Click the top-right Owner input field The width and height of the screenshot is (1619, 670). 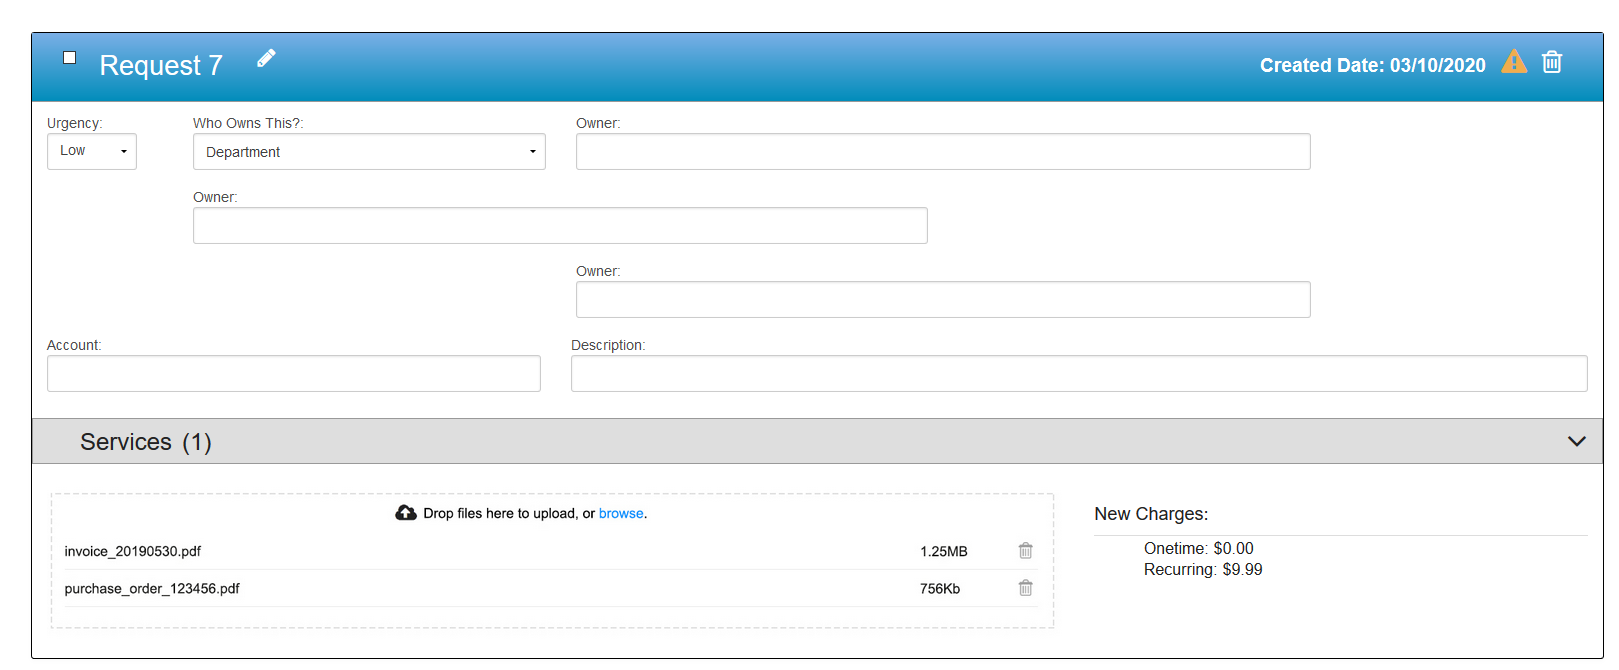[942, 152]
